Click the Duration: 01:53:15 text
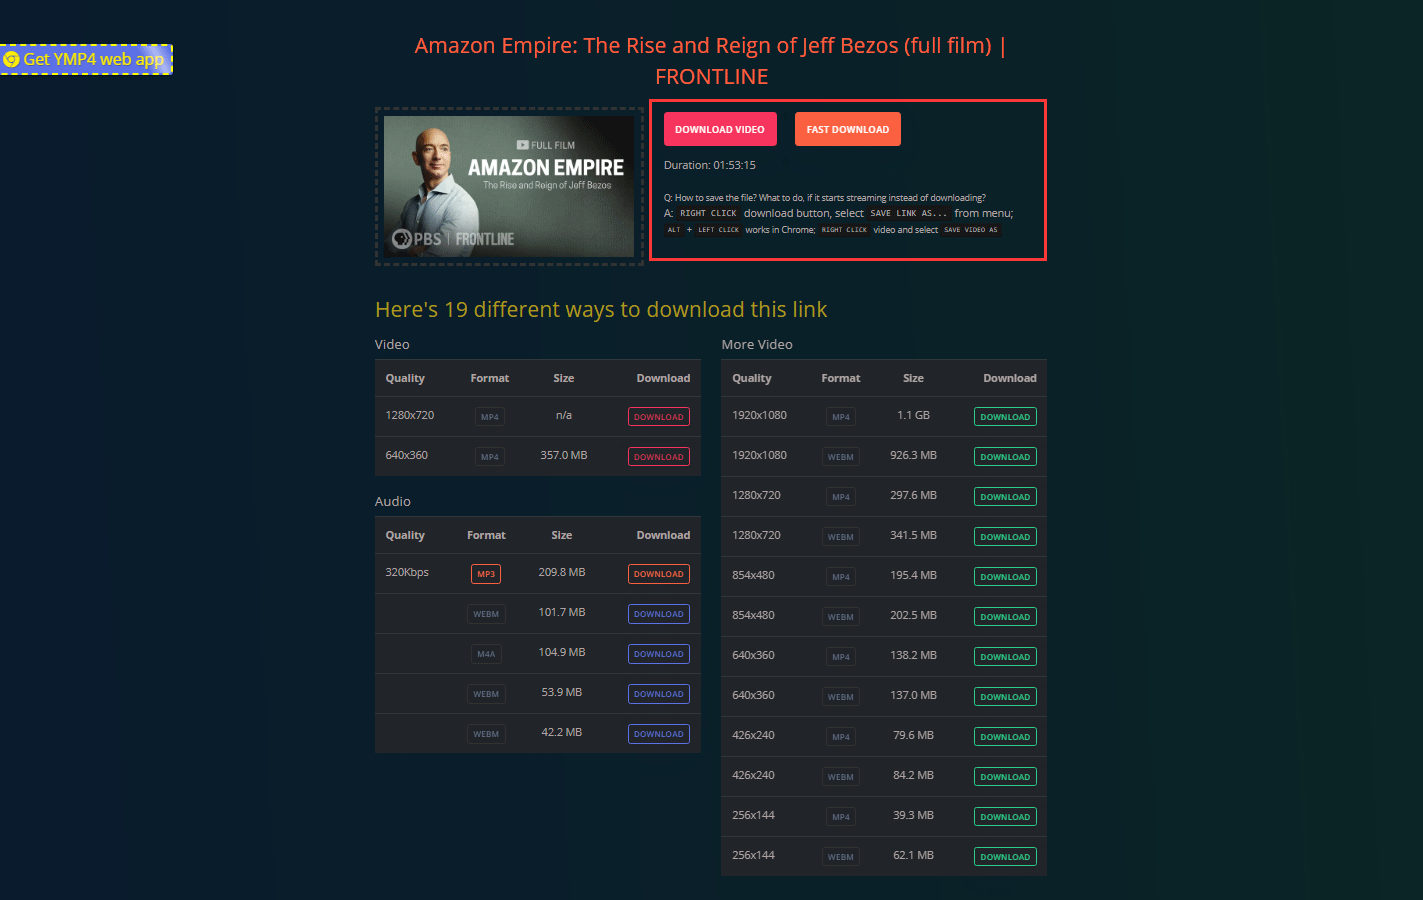Viewport: 1423px width, 900px height. pos(710,165)
